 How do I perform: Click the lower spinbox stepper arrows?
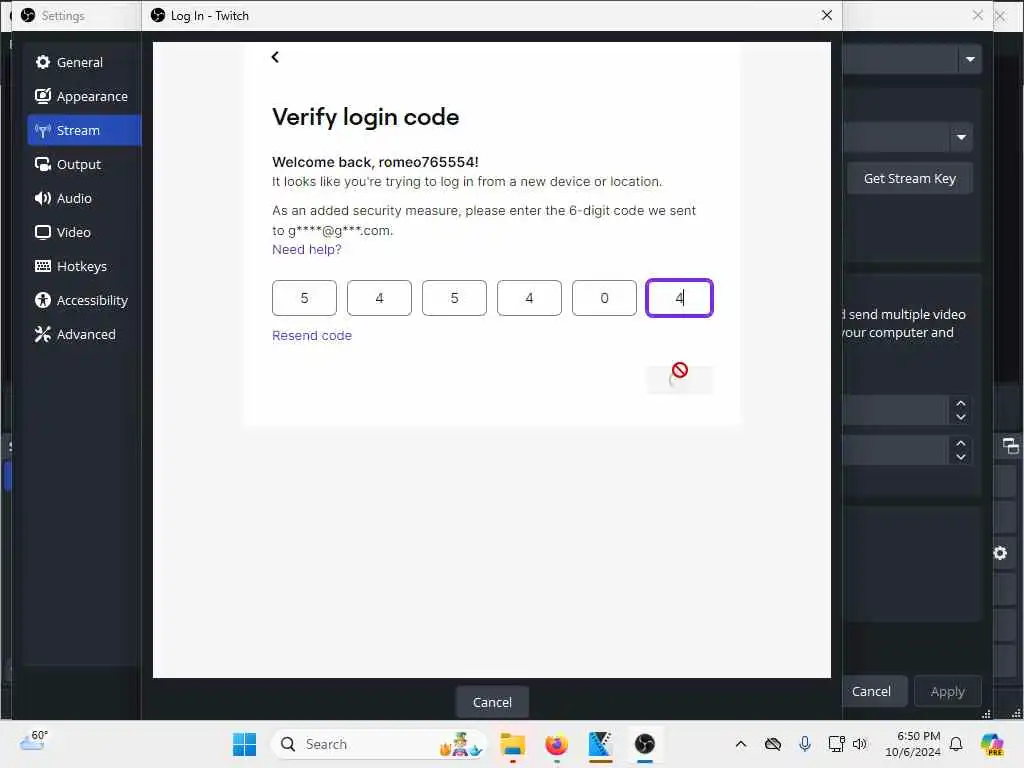pos(961,450)
